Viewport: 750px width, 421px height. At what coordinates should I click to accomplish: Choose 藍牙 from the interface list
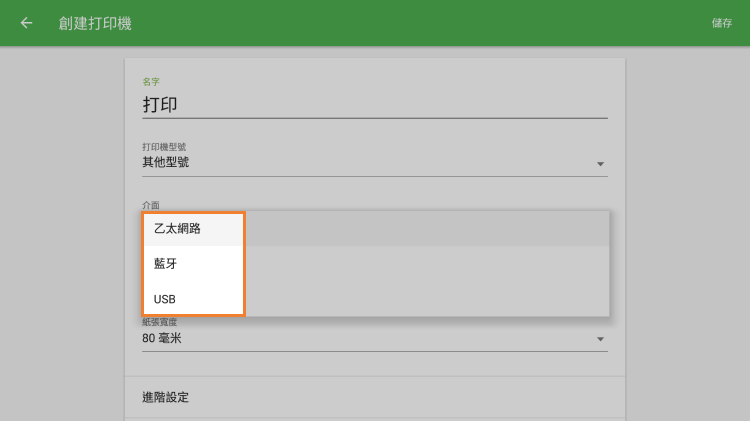[x=165, y=264]
